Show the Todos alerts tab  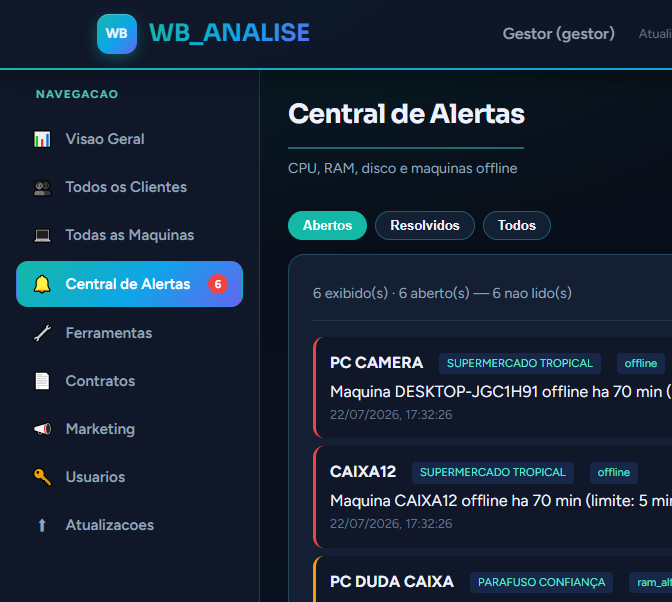(x=516, y=225)
